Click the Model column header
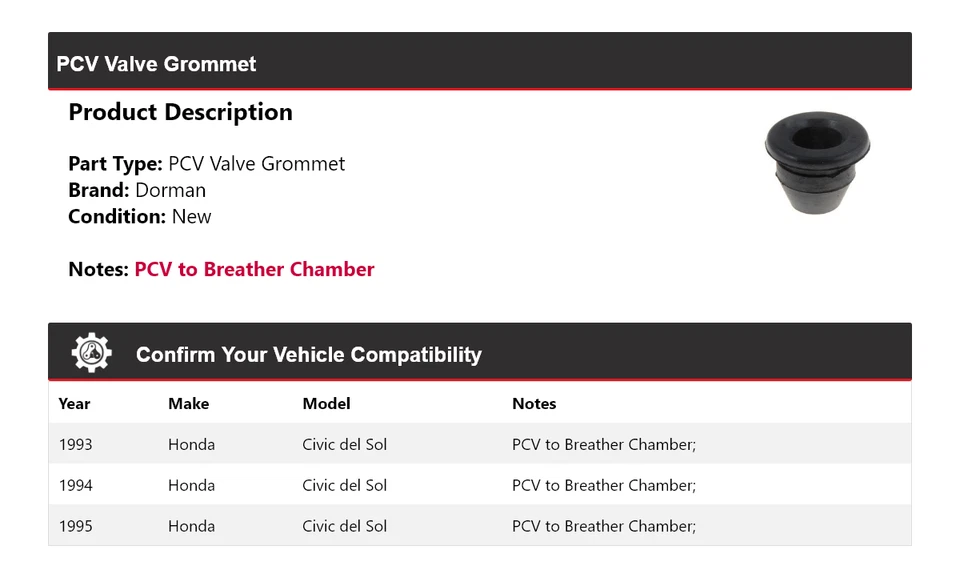 [326, 404]
